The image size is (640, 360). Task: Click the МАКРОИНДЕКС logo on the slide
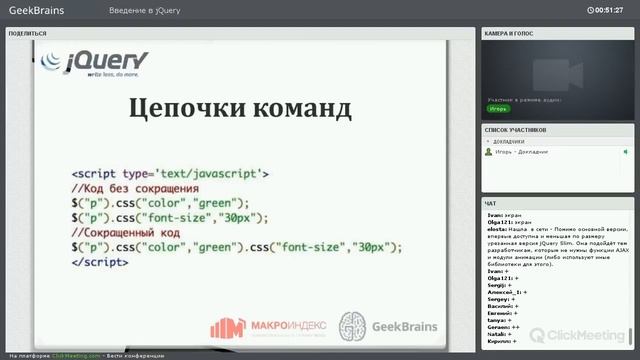268,328
